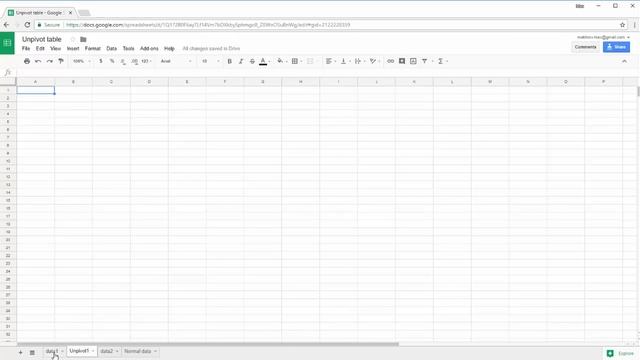The width and height of the screenshot is (640, 360).
Task: Click the Insert comment icon
Action: [402, 61]
